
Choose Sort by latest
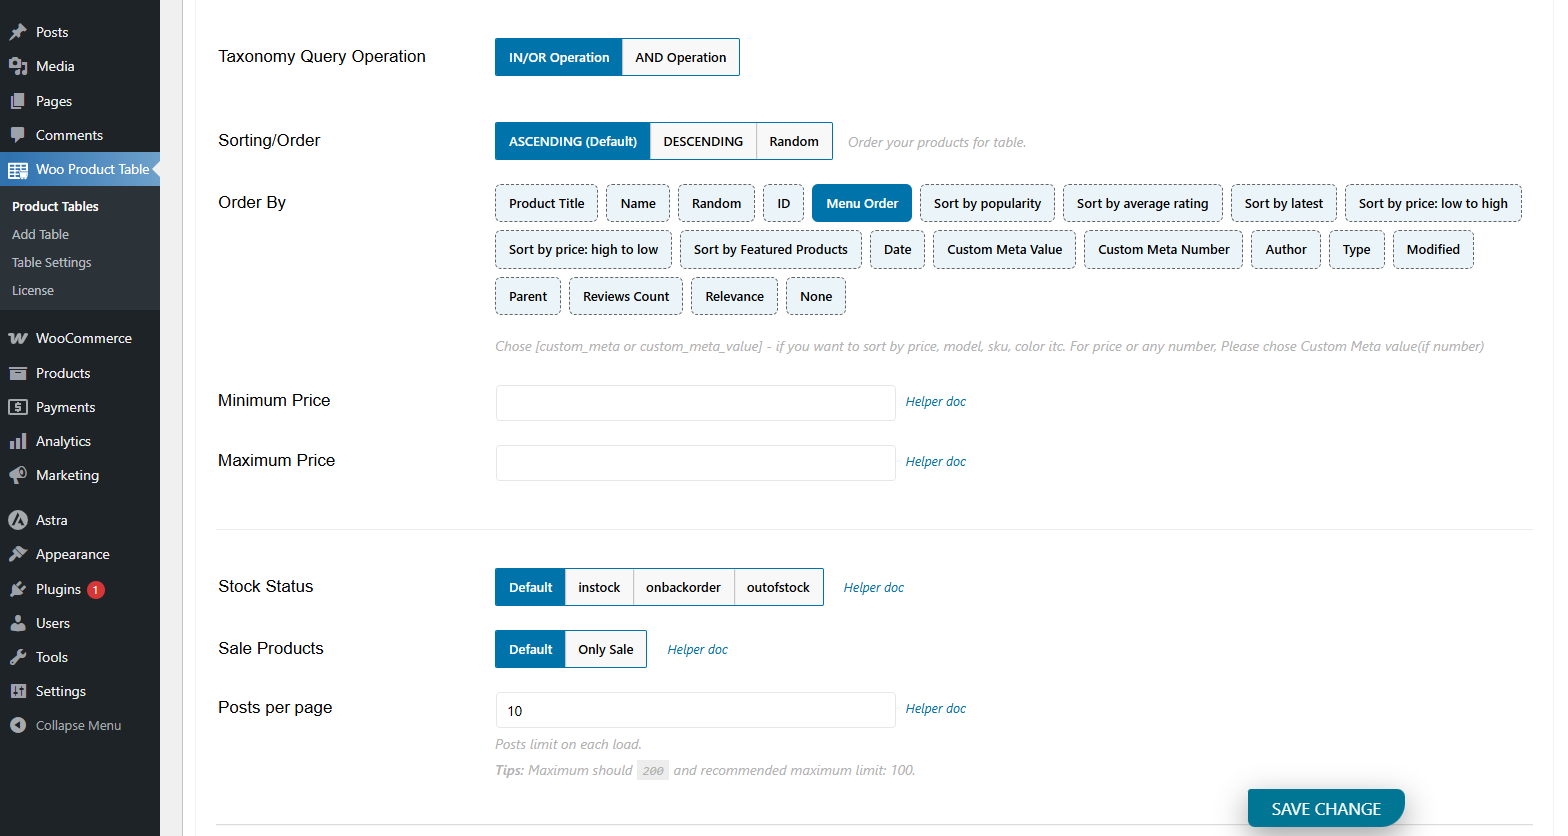(1284, 203)
